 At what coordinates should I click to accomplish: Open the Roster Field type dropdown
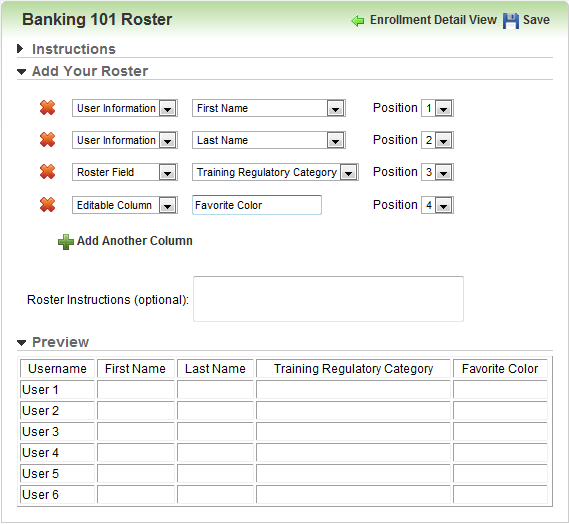click(x=125, y=172)
